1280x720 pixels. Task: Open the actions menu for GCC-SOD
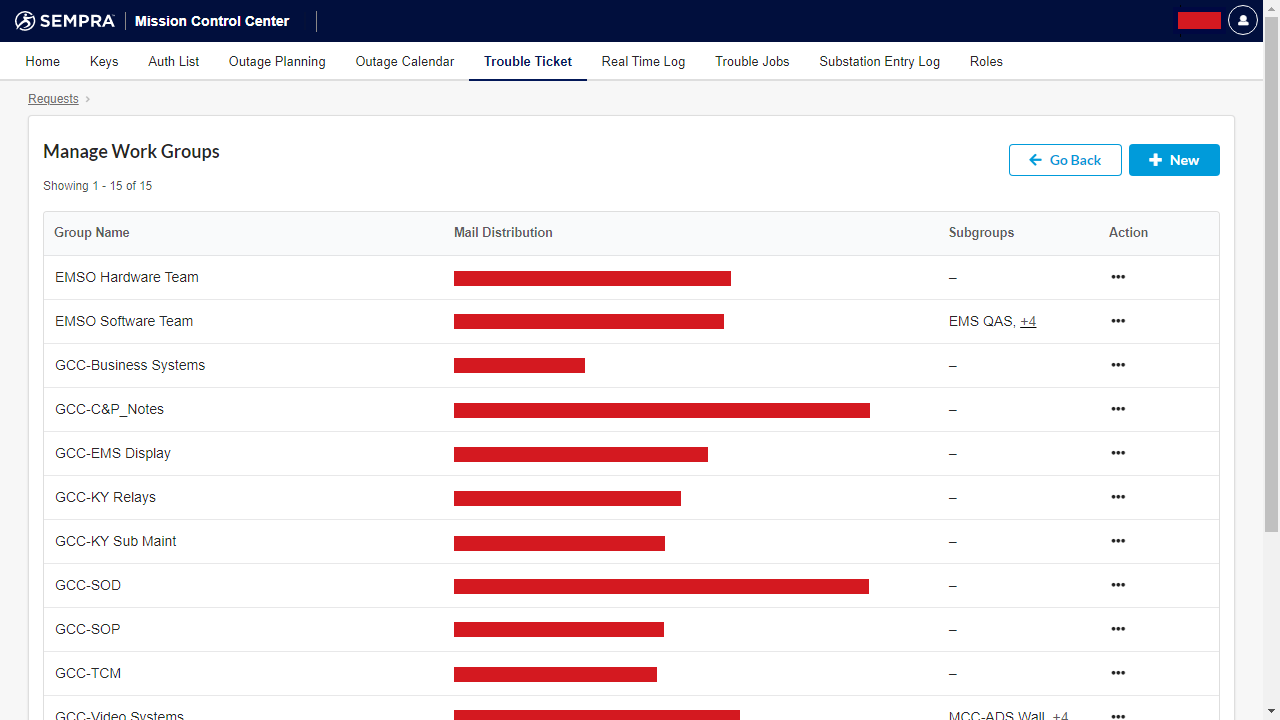[1118, 585]
